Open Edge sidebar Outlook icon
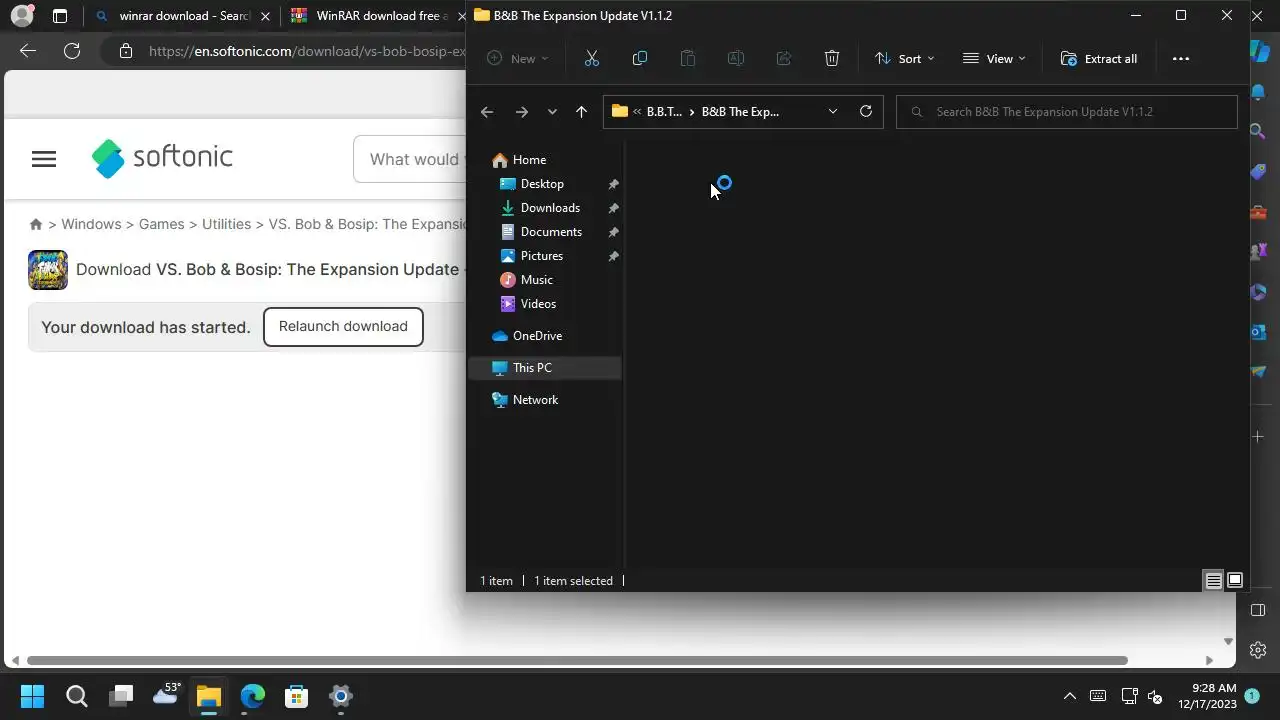Image resolution: width=1280 pixels, height=720 pixels. click(1259, 332)
